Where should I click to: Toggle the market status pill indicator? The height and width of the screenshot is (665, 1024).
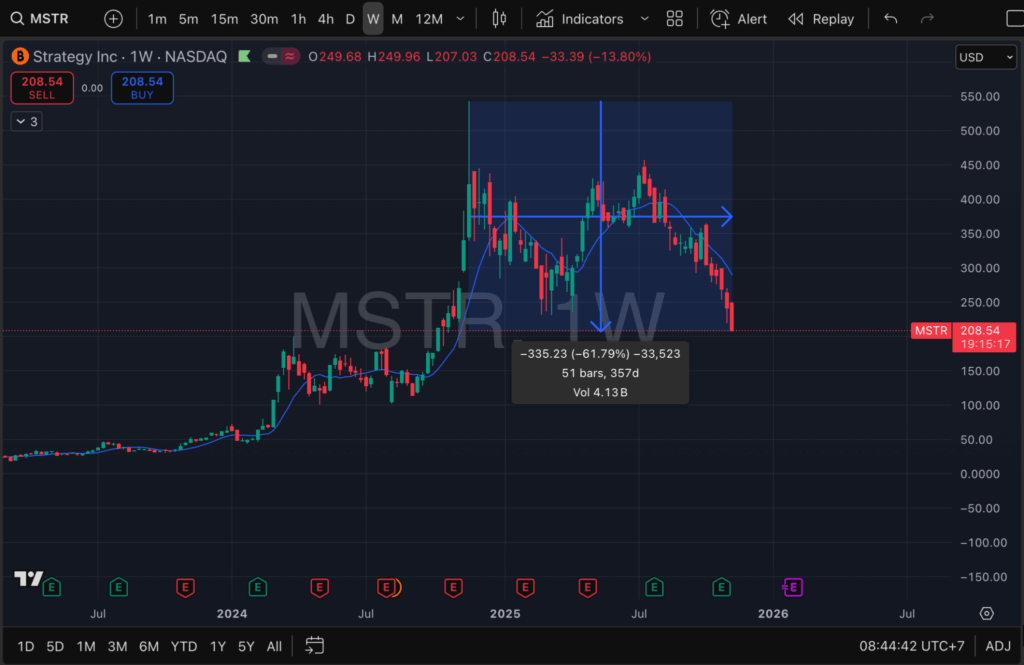(280, 57)
